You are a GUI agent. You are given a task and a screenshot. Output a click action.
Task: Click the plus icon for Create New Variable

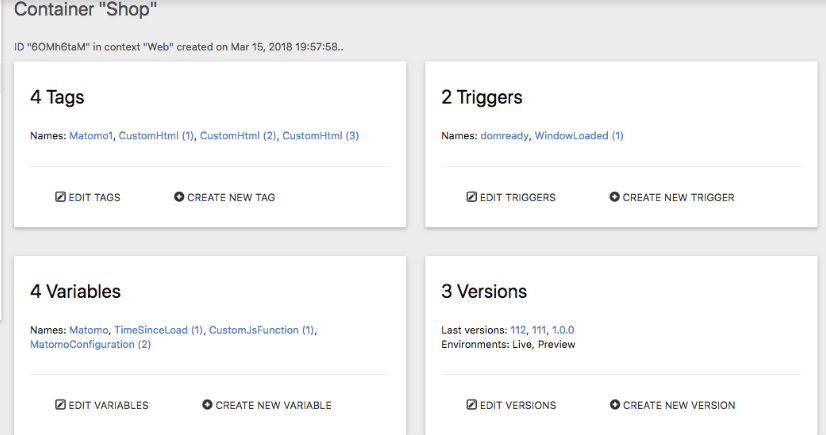(207, 405)
